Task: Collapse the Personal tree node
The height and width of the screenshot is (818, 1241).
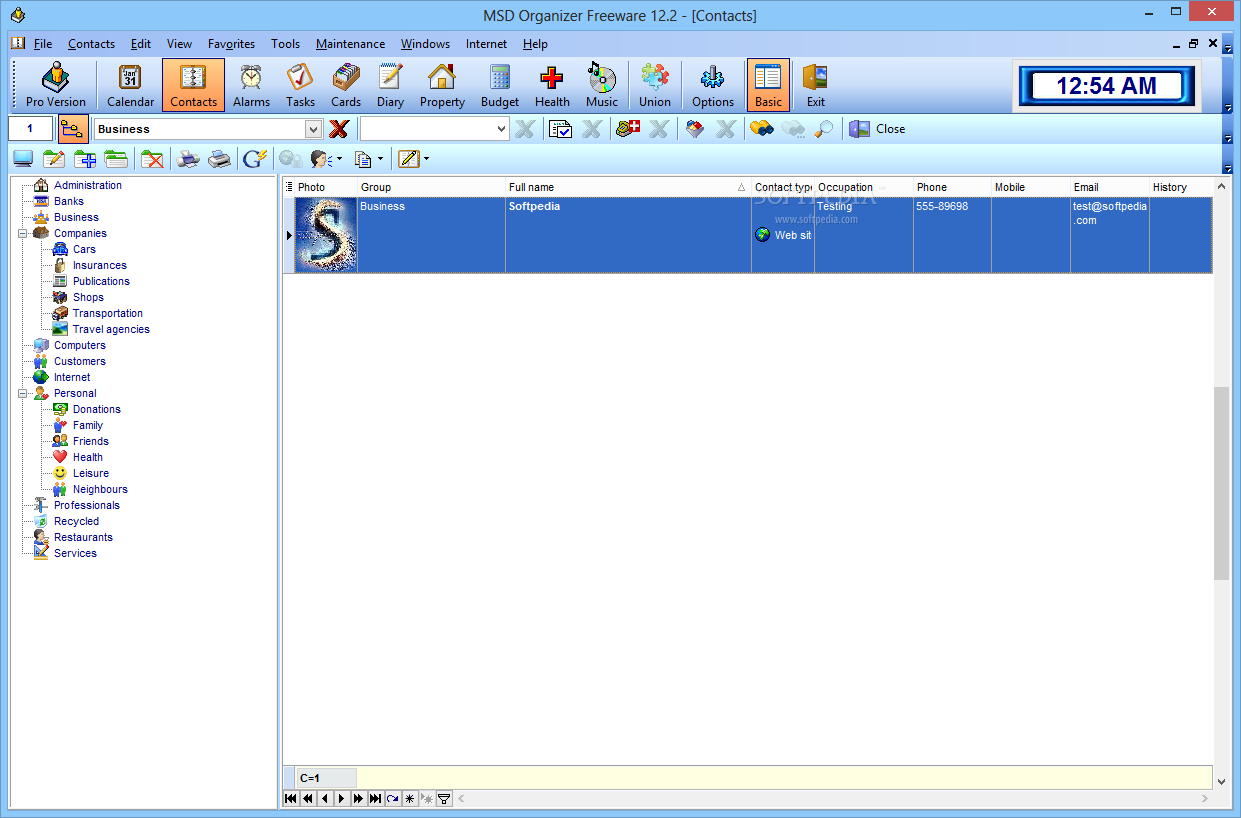Action: (22, 393)
